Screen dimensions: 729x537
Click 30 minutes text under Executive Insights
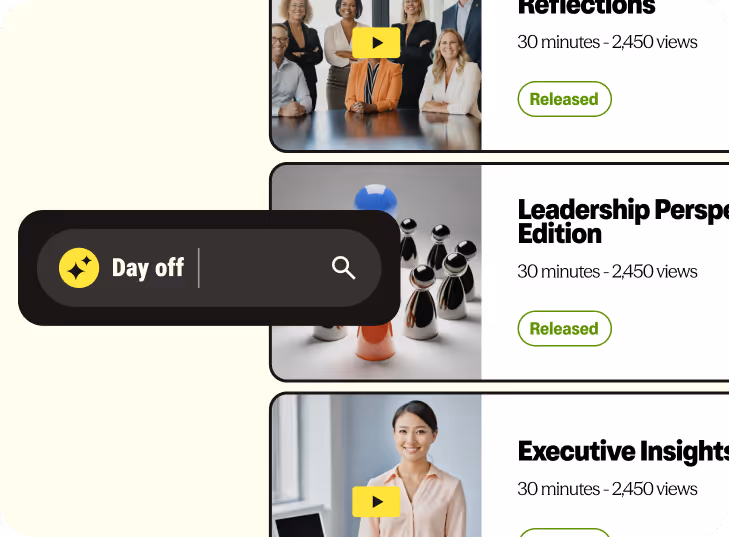pos(558,489)
